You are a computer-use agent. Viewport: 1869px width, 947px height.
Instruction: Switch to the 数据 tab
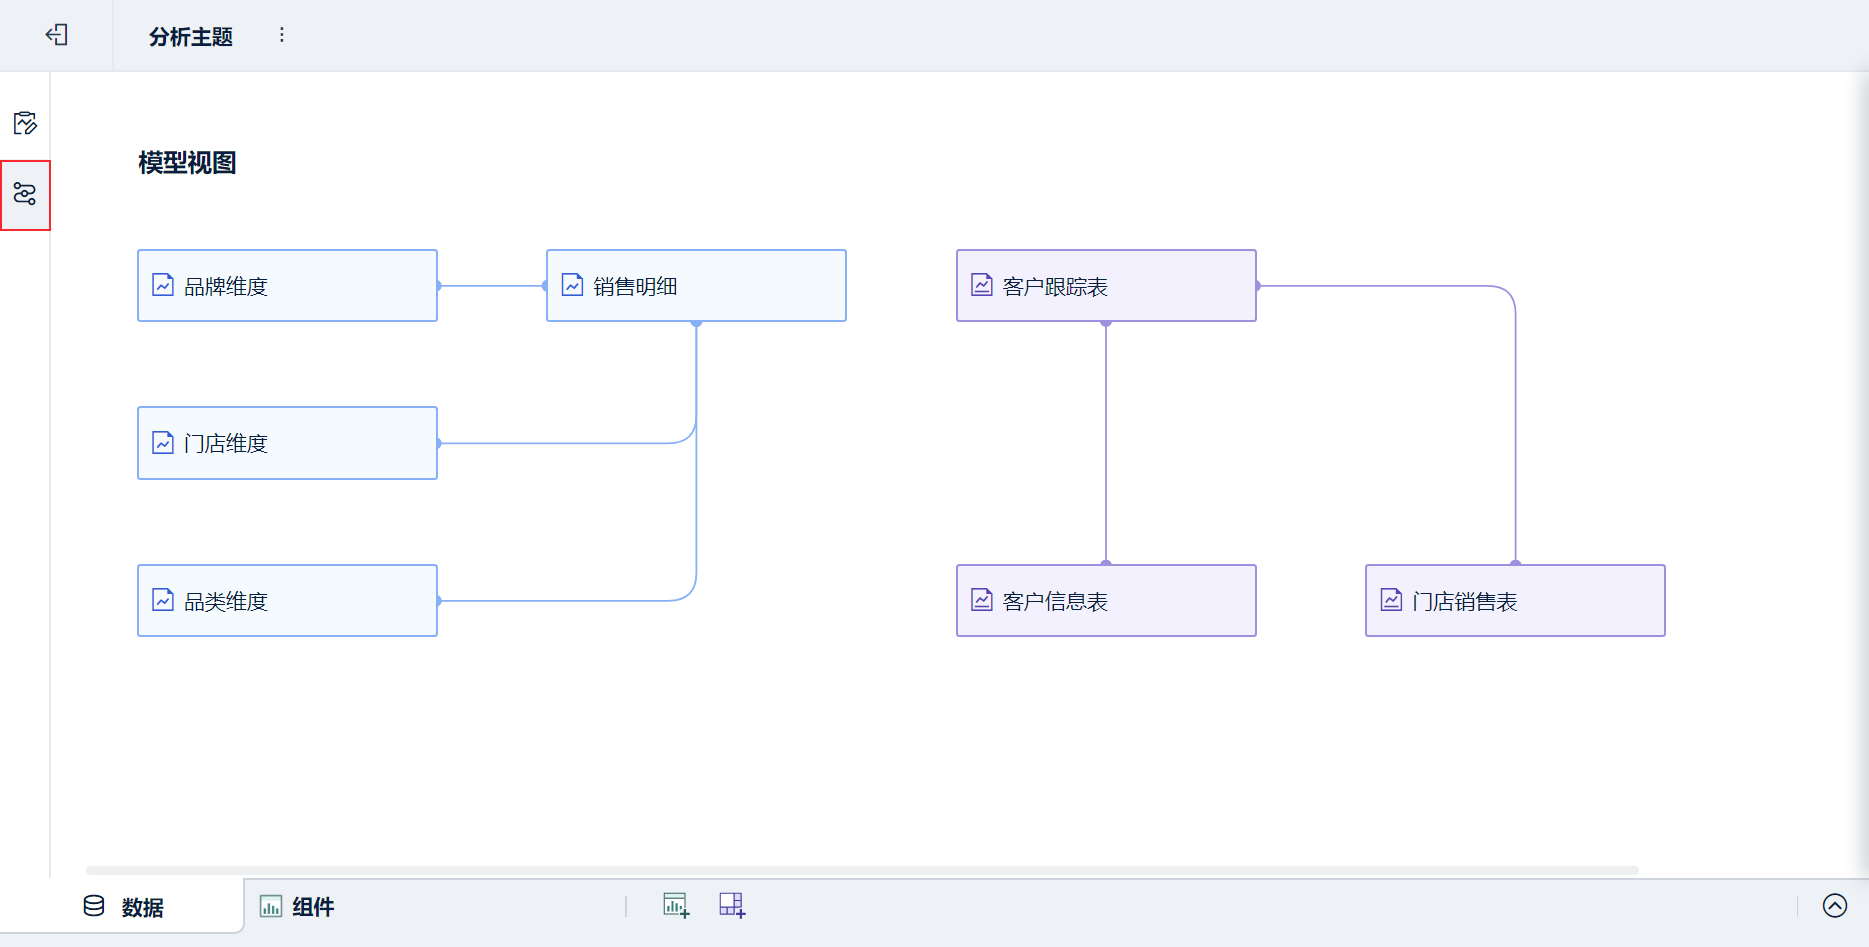click(x=122, y=906)
